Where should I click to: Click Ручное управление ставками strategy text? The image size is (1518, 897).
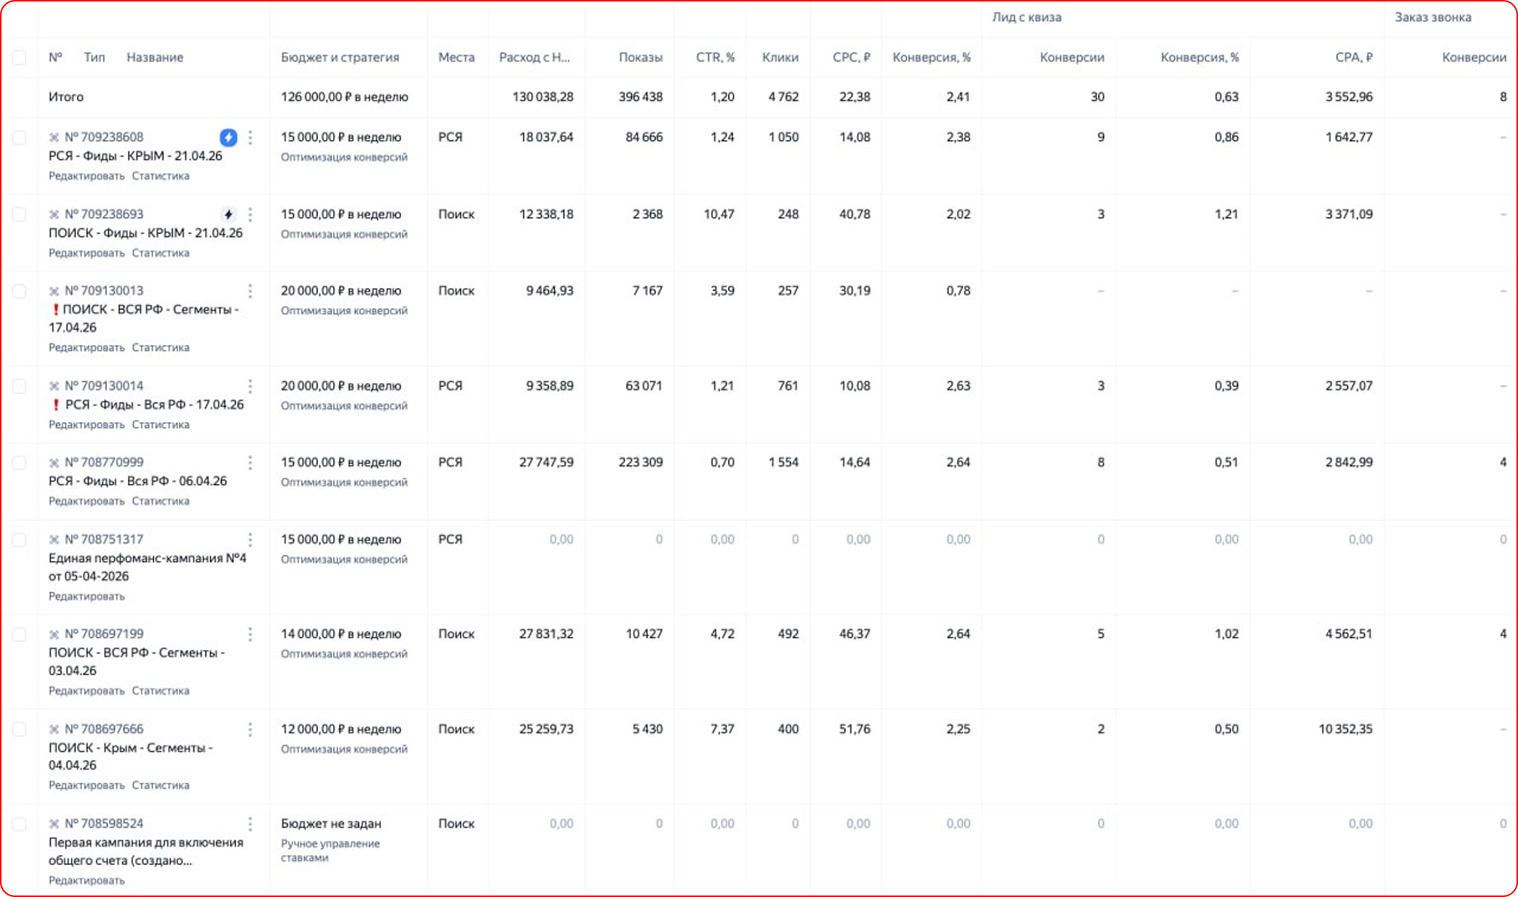(x=330, y=850)
